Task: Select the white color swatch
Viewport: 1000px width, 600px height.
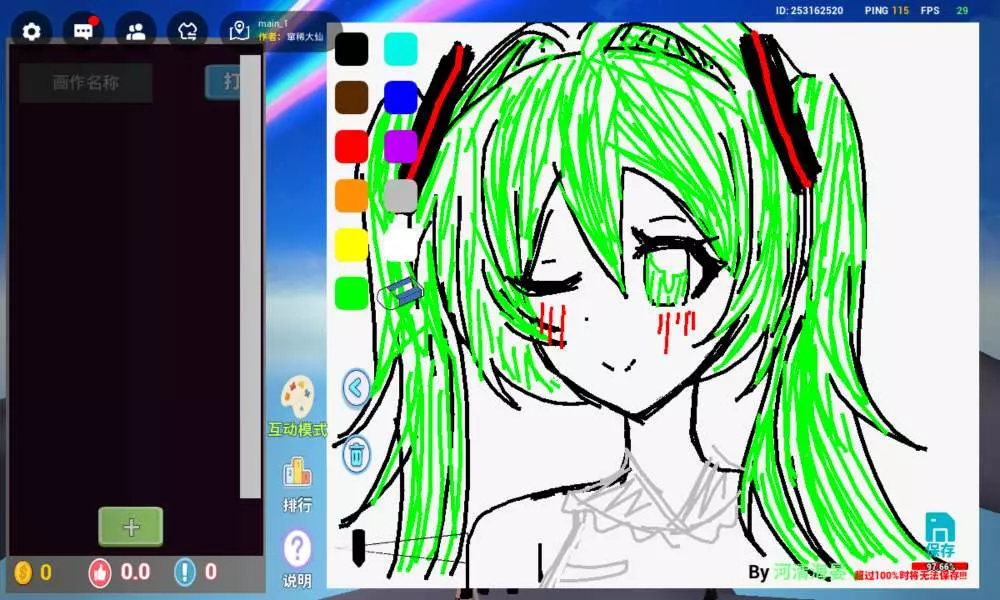Action: point(401,245)
